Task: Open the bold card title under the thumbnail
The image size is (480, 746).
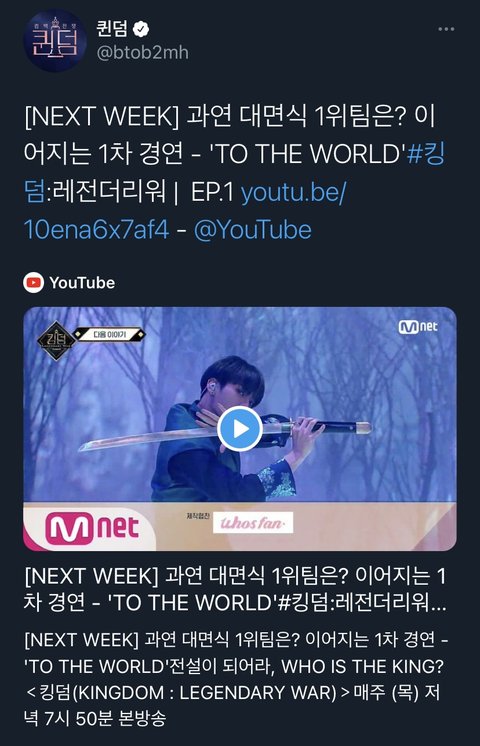Action: pos(235,589)
